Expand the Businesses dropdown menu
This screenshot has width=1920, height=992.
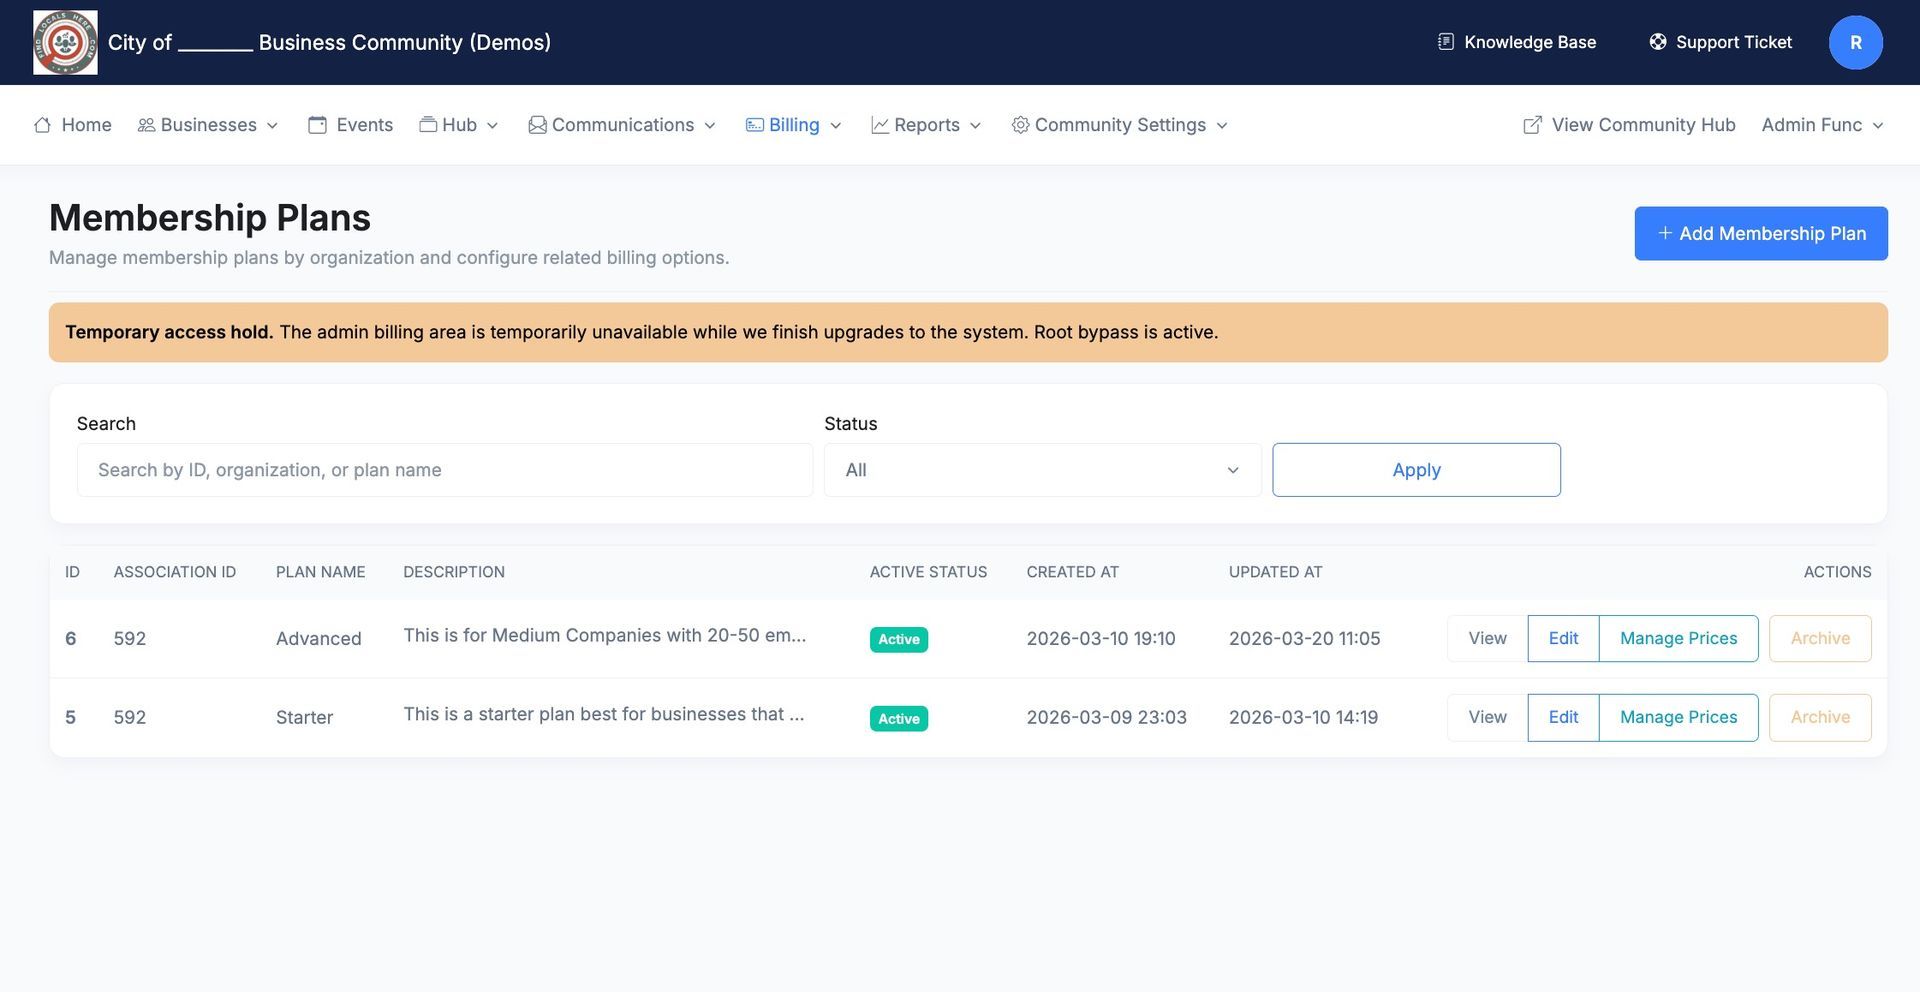tap(208, 125)
